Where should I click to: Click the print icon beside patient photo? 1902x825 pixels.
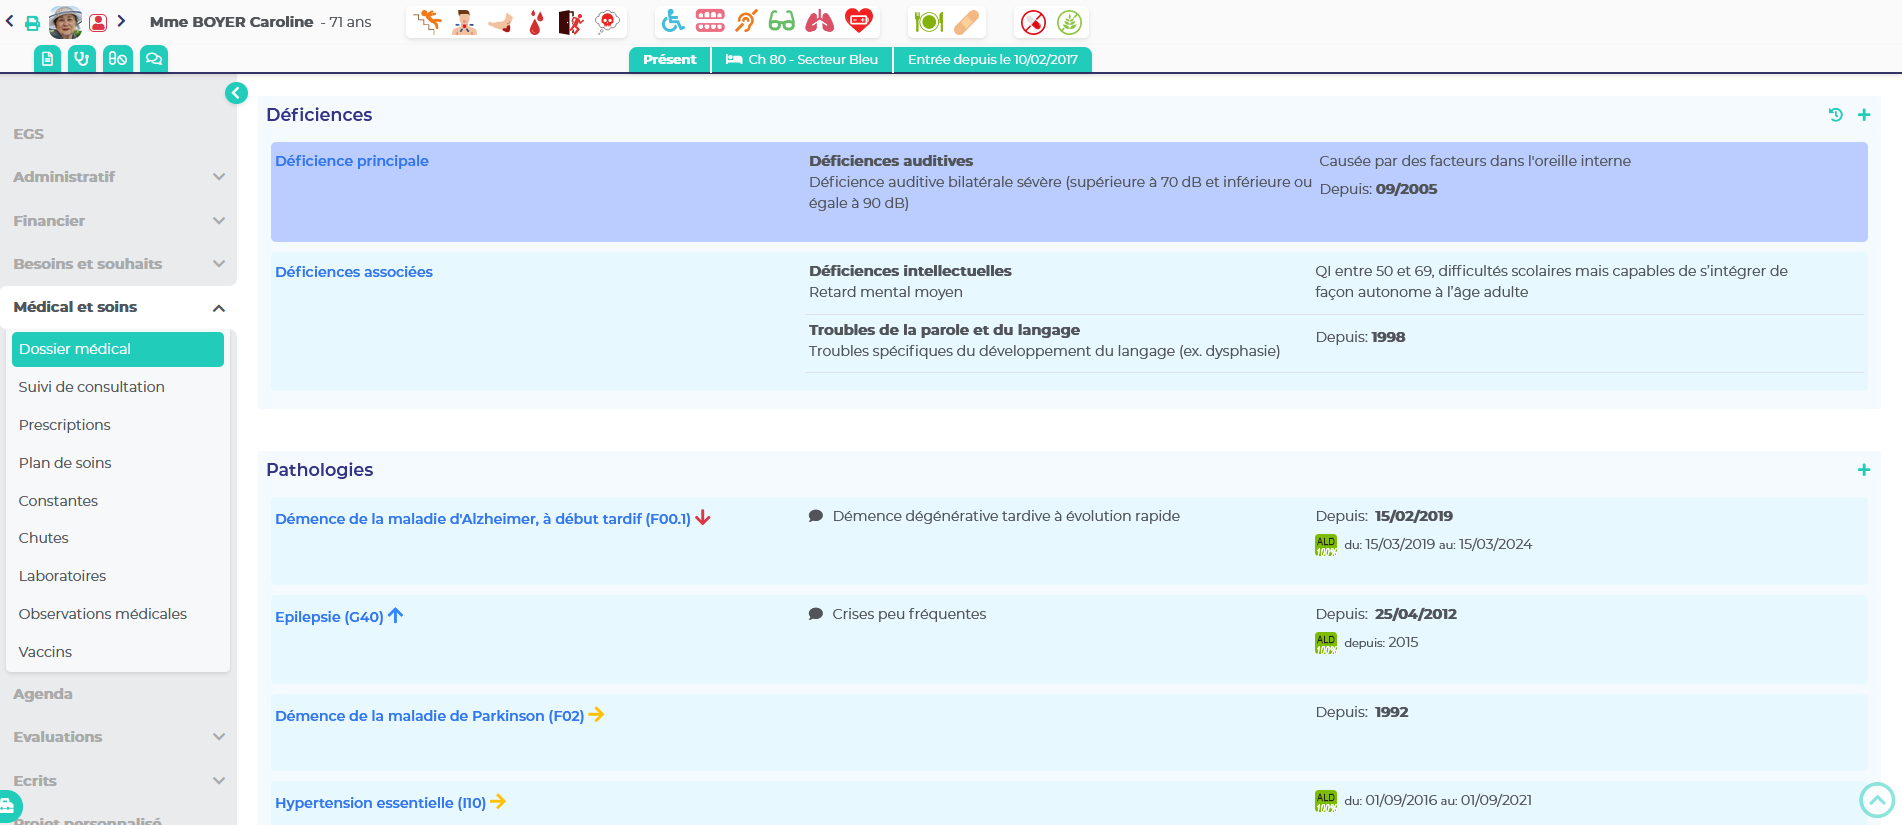(x=33, y=22)
